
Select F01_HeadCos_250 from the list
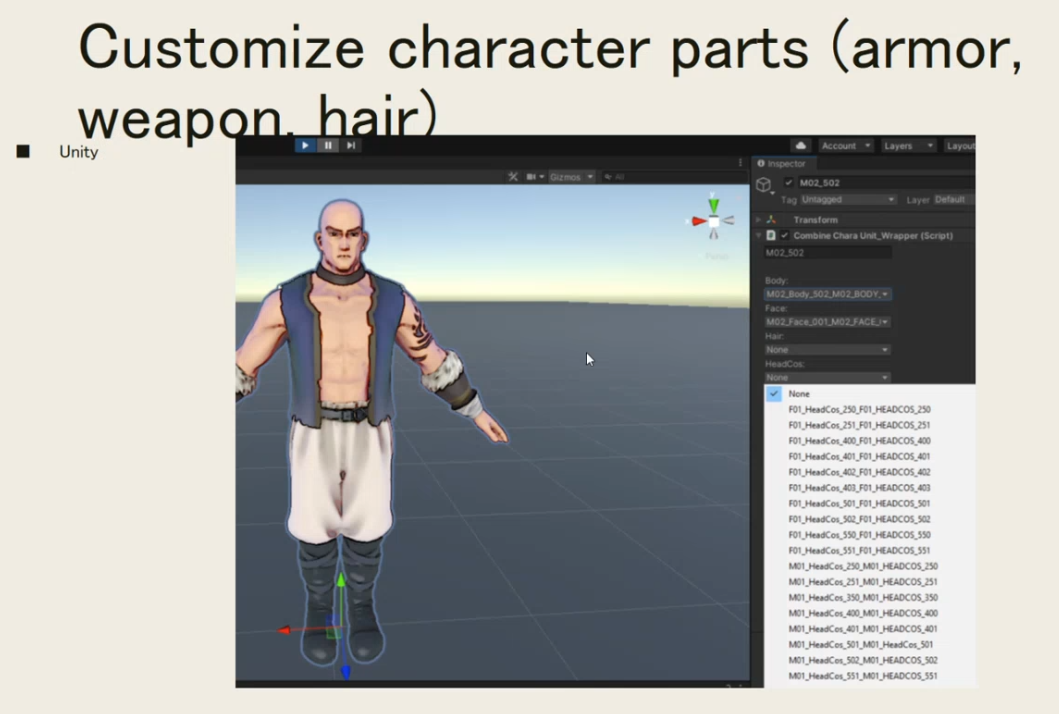pyautogui.click(x=859, y=410)
